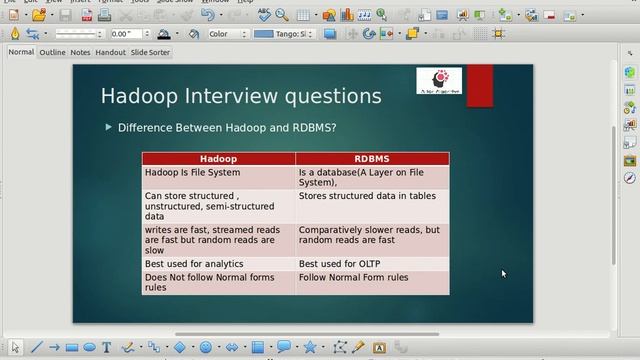Click the 'Stores structured data in tables' cell

[x=372, y=206]
